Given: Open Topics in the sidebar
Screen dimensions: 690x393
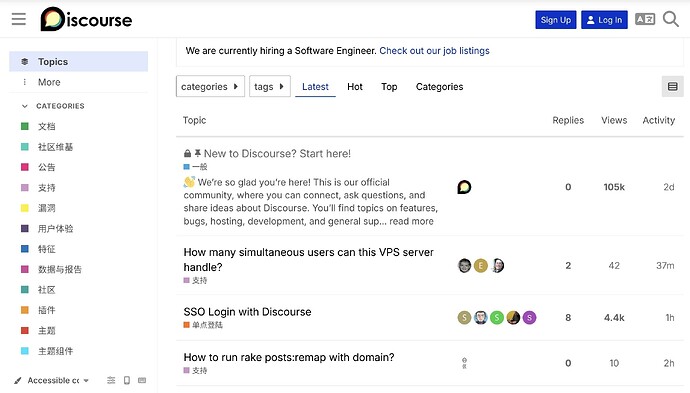Looking at the screenshot, I should coord(78,62).
